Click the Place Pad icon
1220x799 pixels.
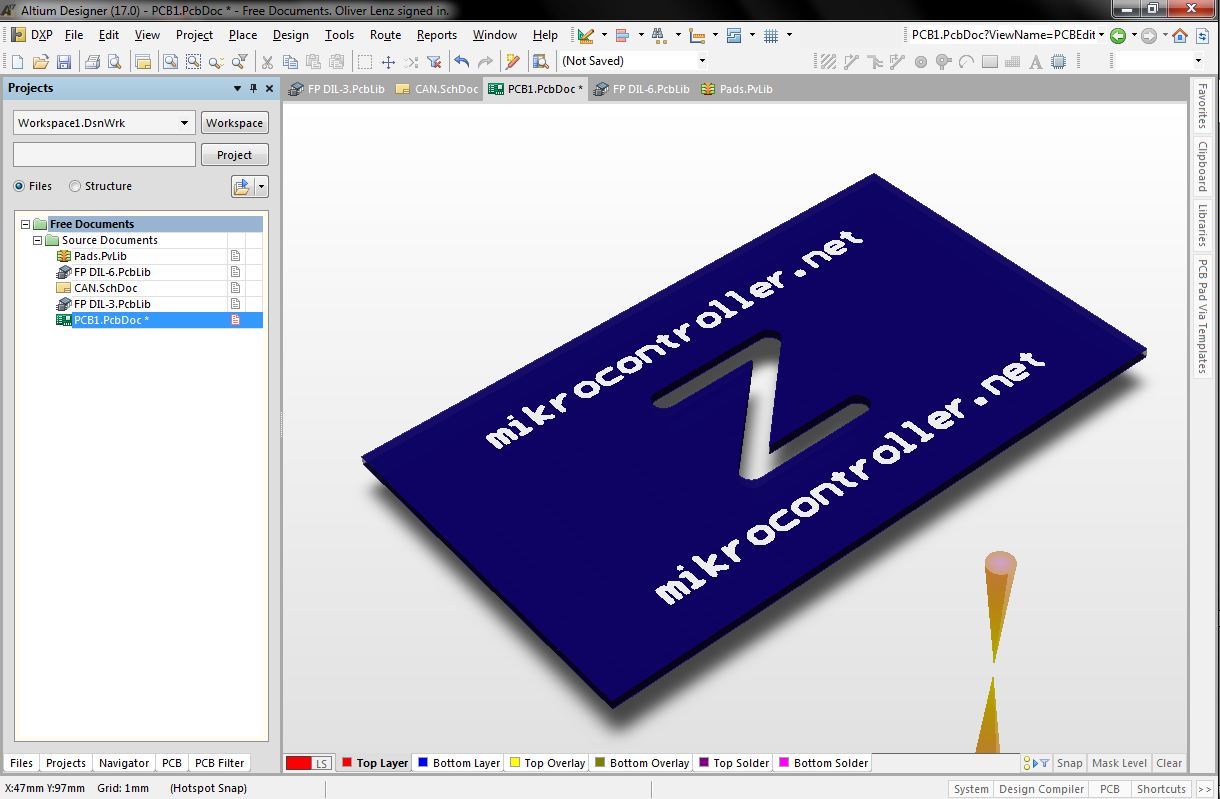tap(921, 62)
